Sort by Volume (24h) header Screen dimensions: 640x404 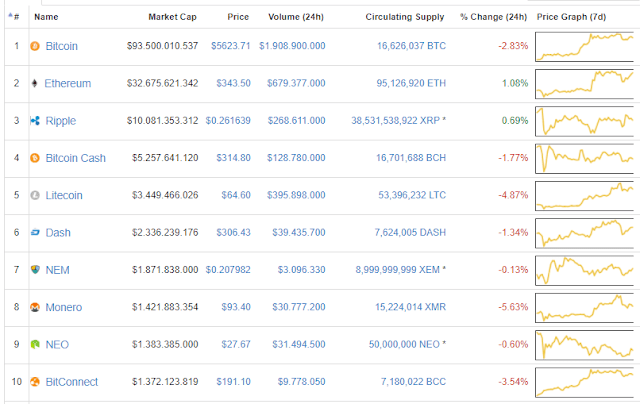point(296,17)
